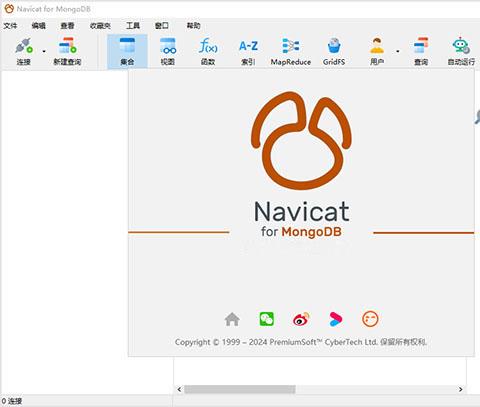Viewport: 480px width, 407px height.
Task: Expand the 用户 dropdown arrow
Action: click(398, 51)
